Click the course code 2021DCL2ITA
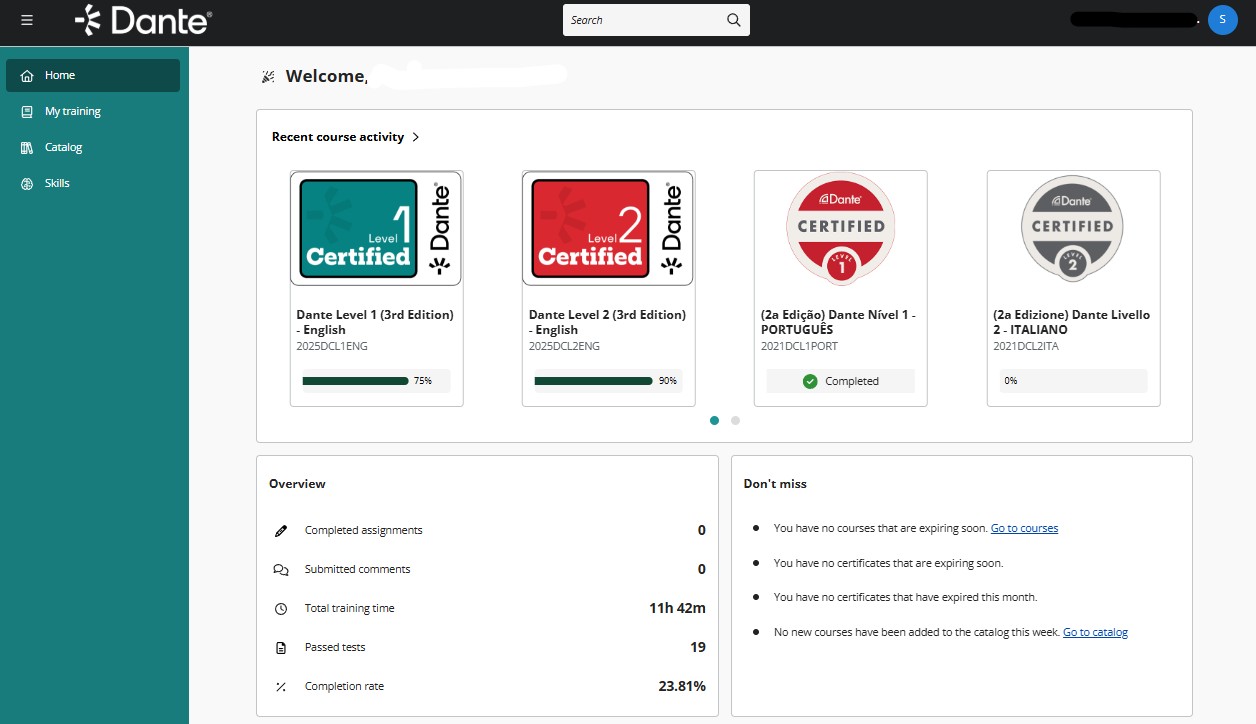The height and width of the screenshot is (724, 1256). (1027, 346)
